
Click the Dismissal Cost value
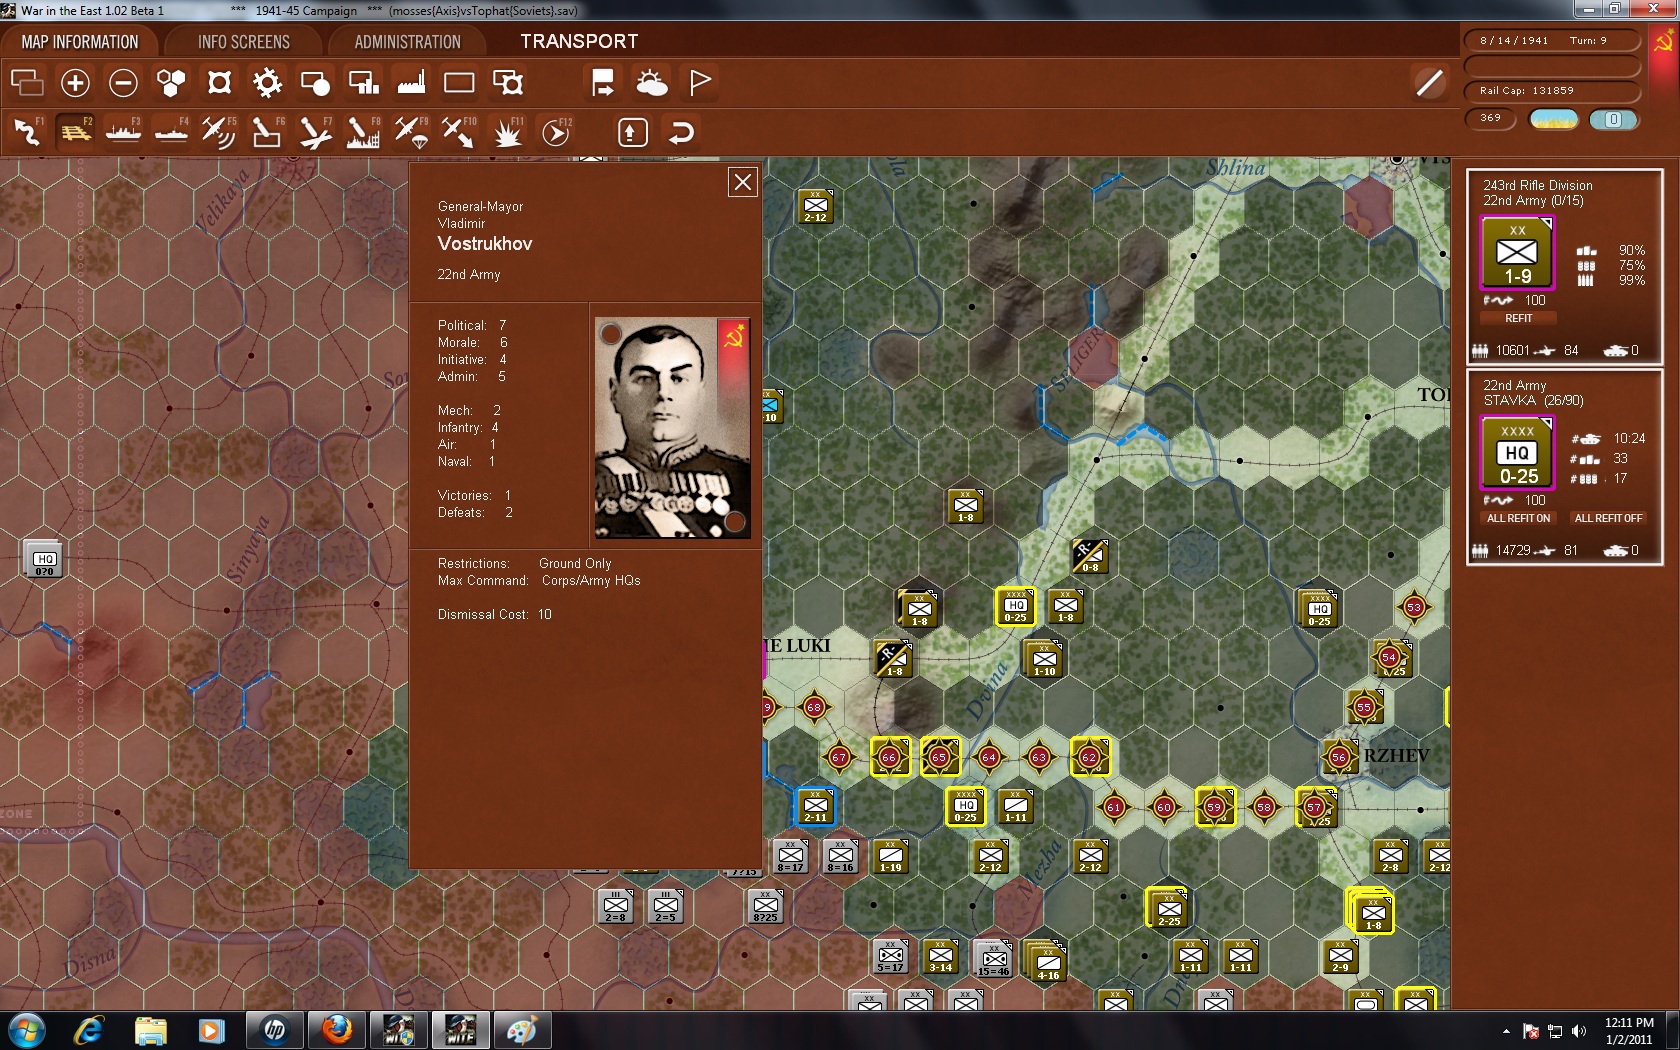click(x=545, y=615)
